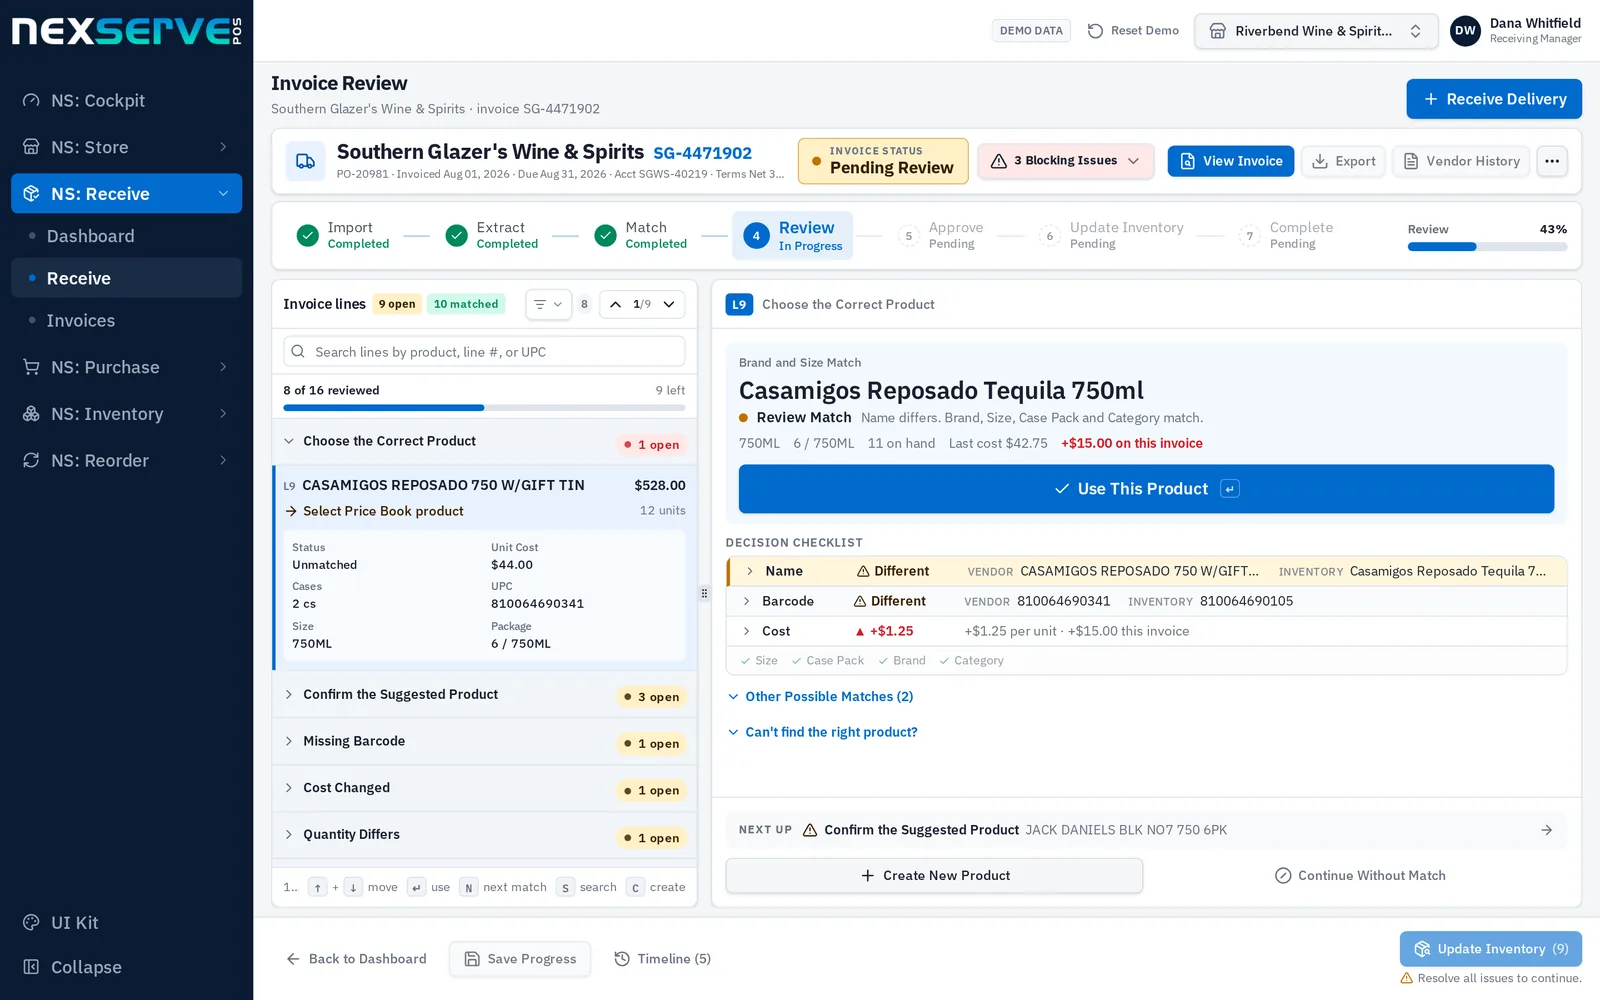This screenshot has height=1000, width=1600.
Task: Click the L9 line badge
Action: pyautogui.click(x=739, y=305)
